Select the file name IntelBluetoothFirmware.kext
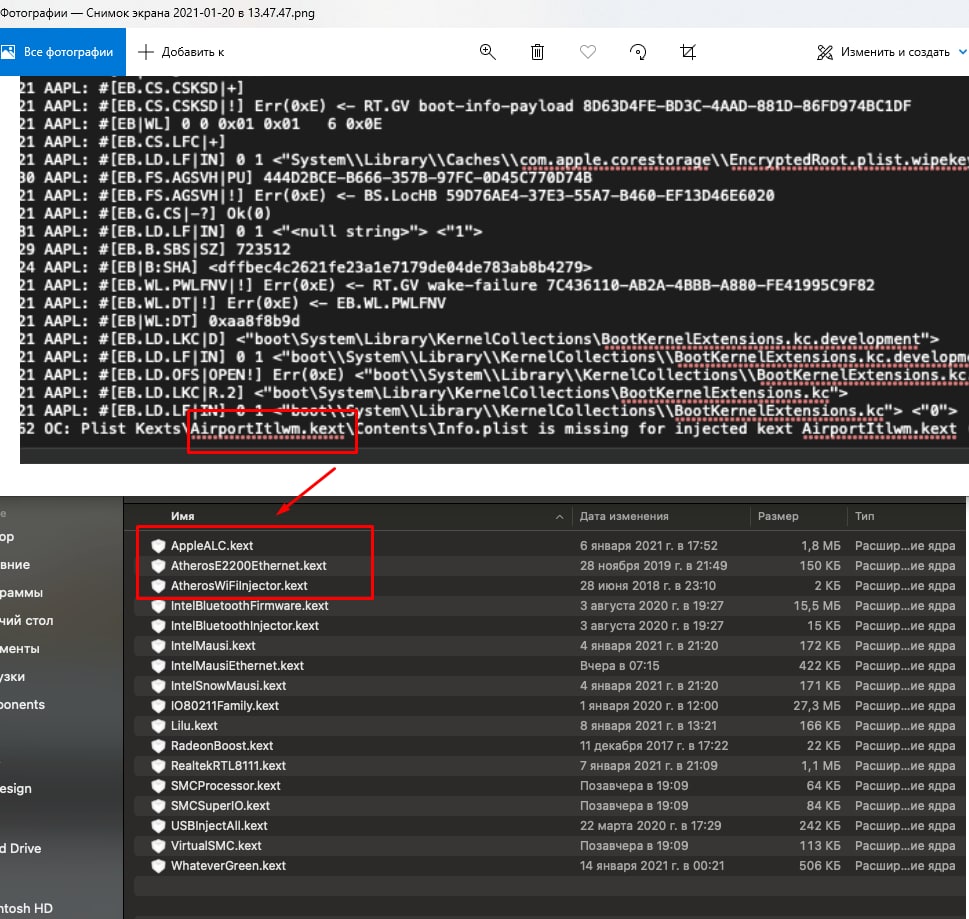The width and height of the screenshot is (969, 919). (249, 606)
